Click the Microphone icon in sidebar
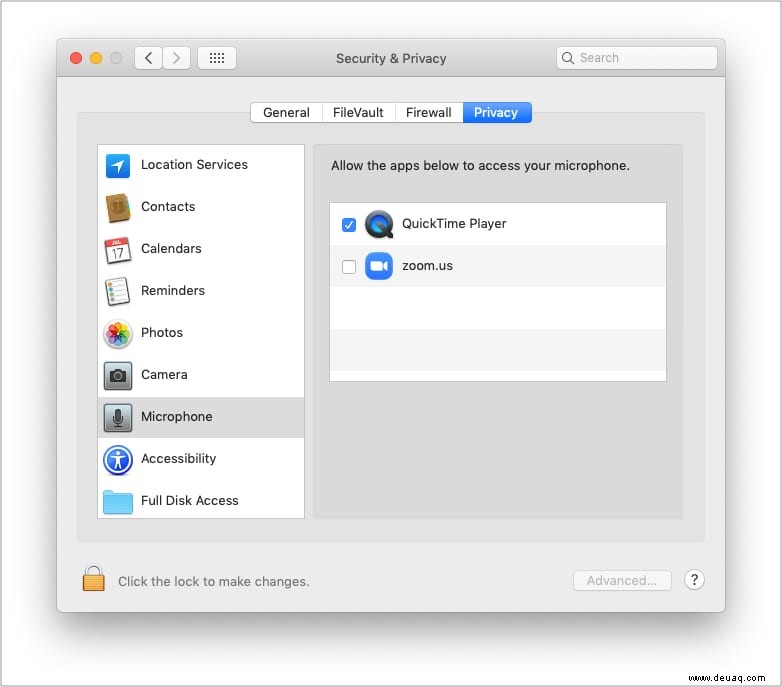Image resolution: width=782 pixels, height=687 pixels. click(118, 417)
